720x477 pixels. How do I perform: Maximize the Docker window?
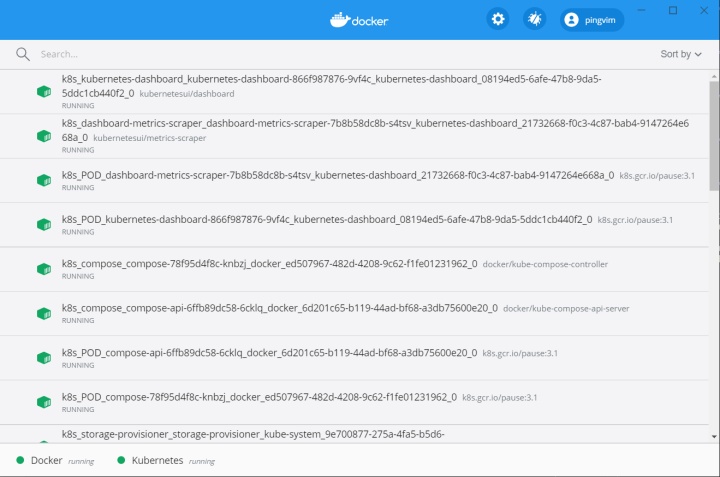[673, 10]
